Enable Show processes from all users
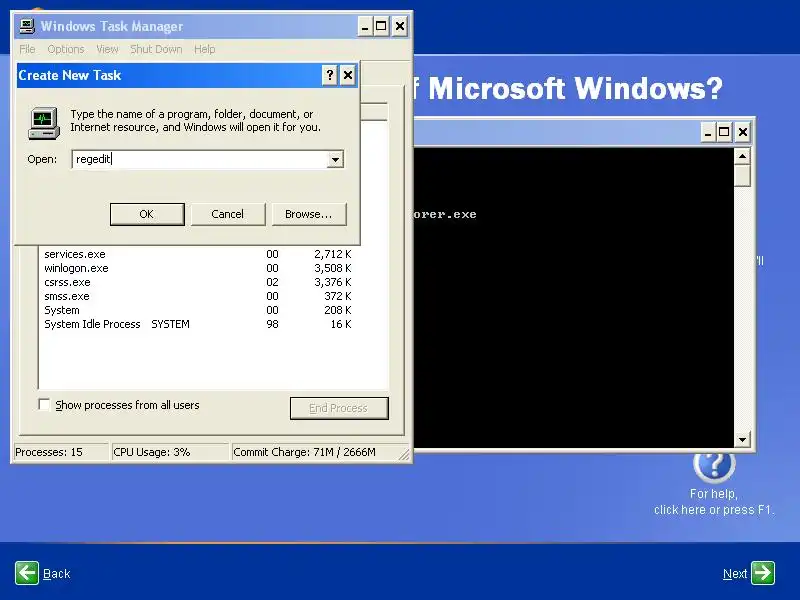Image resolution: width=800 pixels, height=600 pixels. tap(44, 405)
